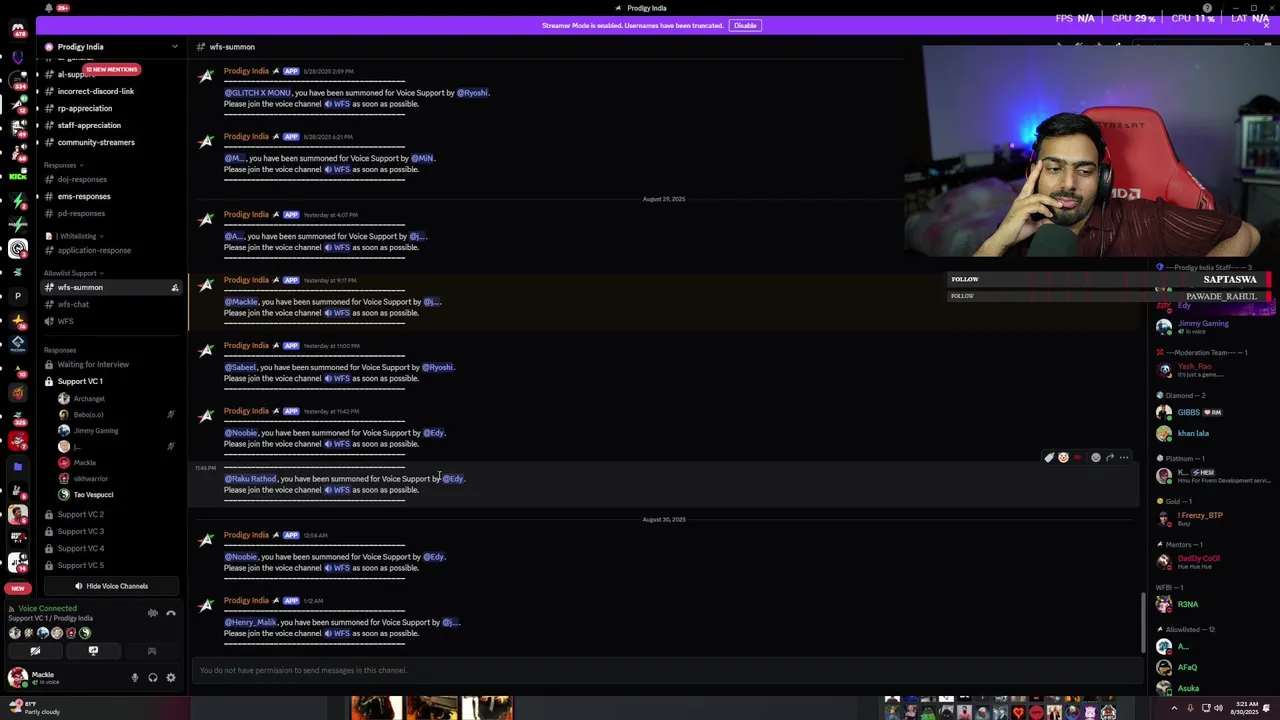Open Waiting for Interview voice channel

pyautogui.click(x=93, y=364)
